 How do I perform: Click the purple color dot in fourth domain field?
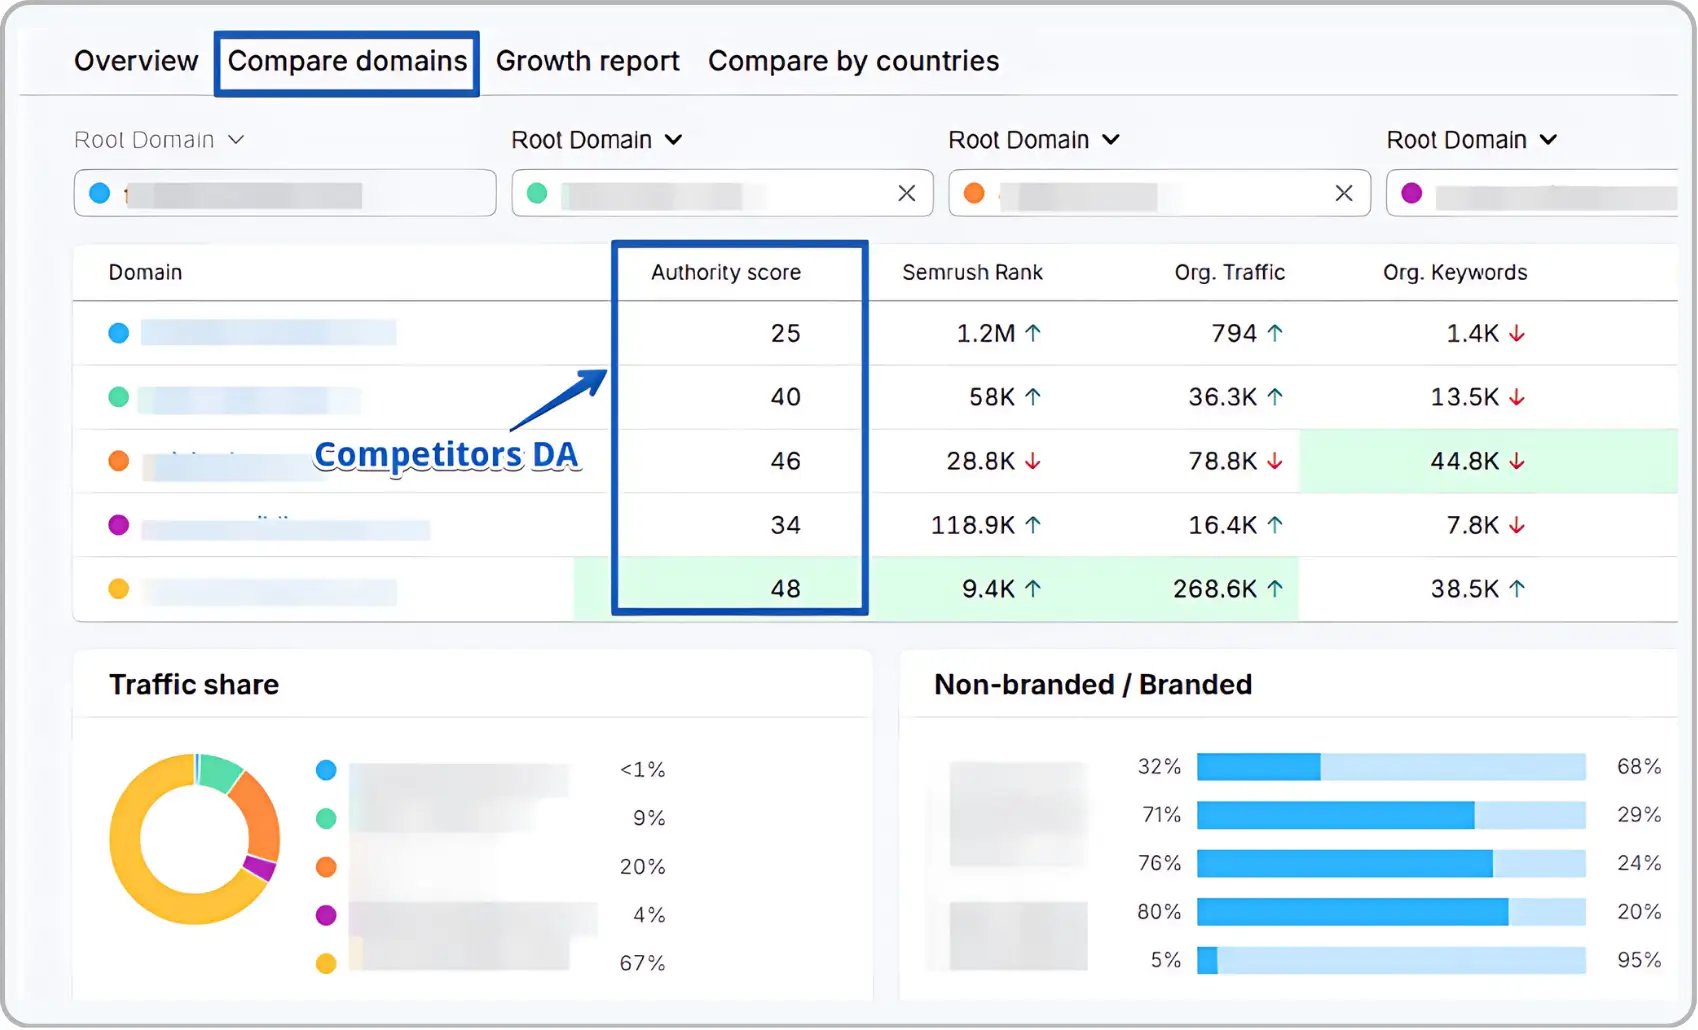click(x=1412, y=193)
